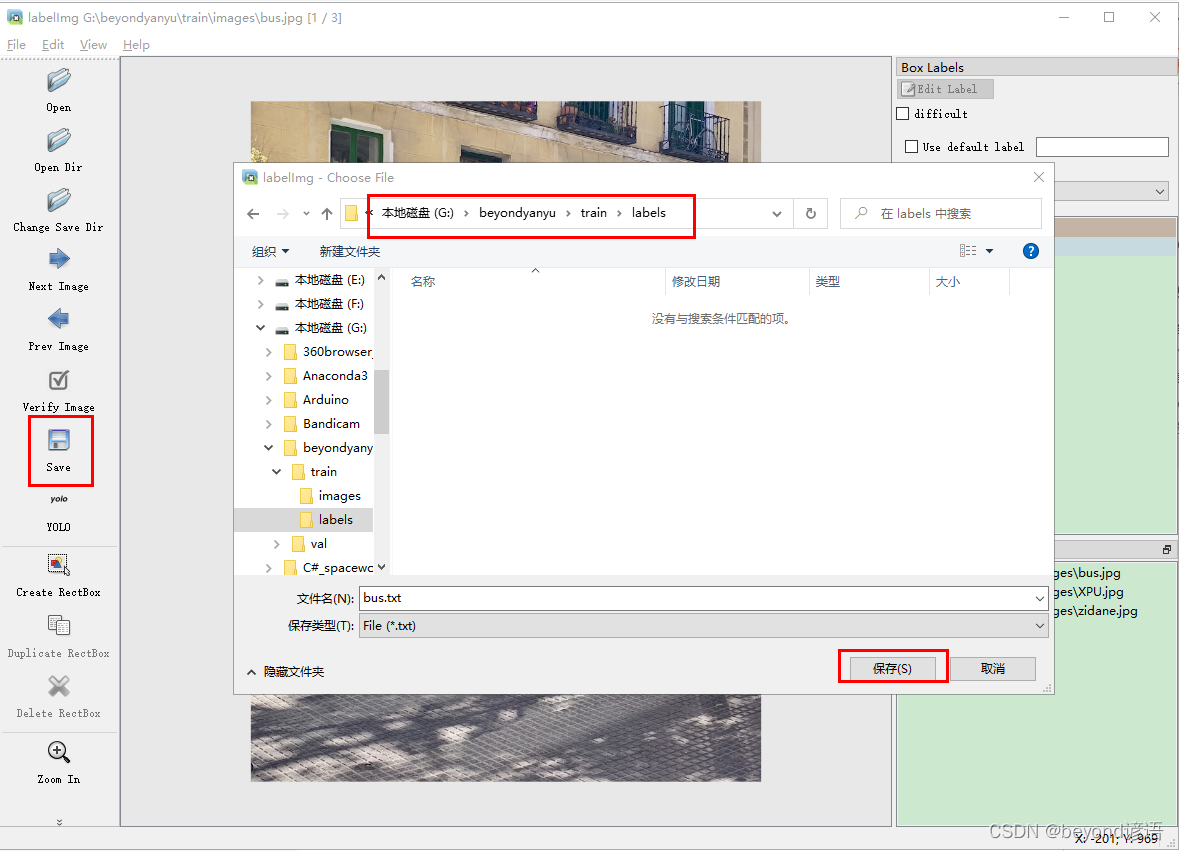
Task: Click the Duplicate RectBox tool
Action: pyautogui.click(x=59, y=625)
